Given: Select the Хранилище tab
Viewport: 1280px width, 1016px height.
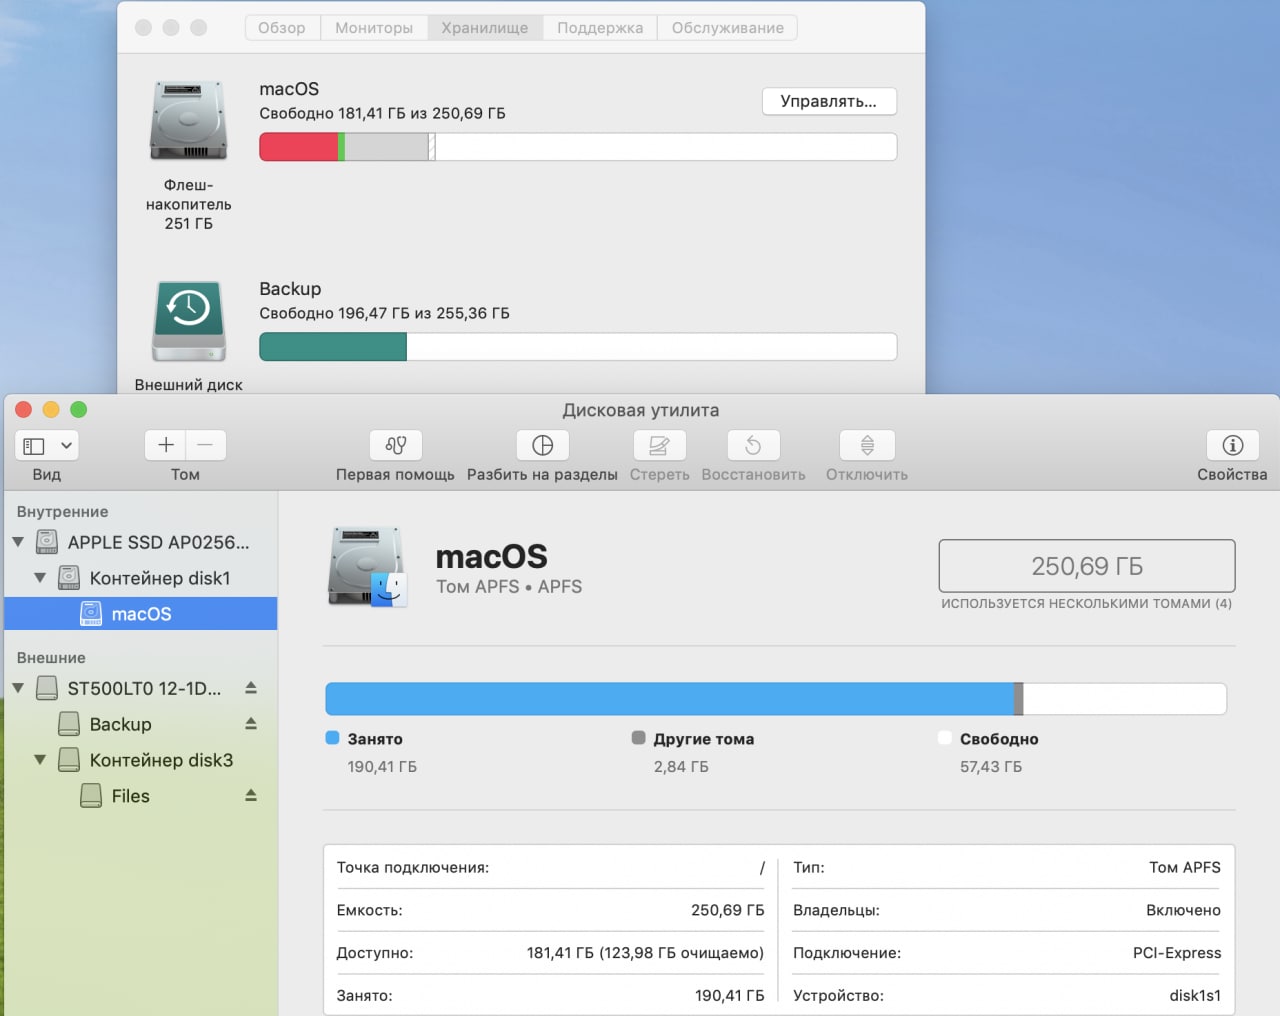Looking at the screenshot, I should tap(485, 28).
